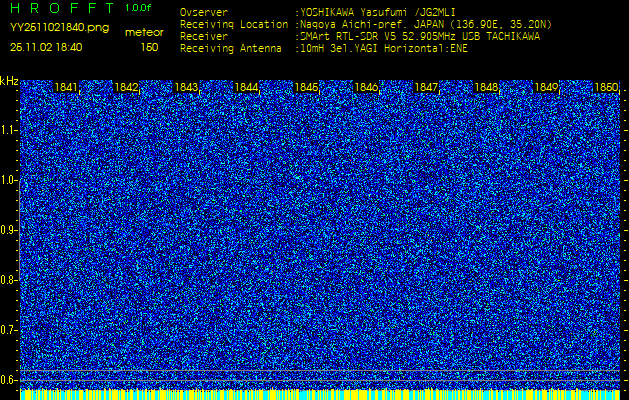Click the 1841 time marker

point(66,87)
